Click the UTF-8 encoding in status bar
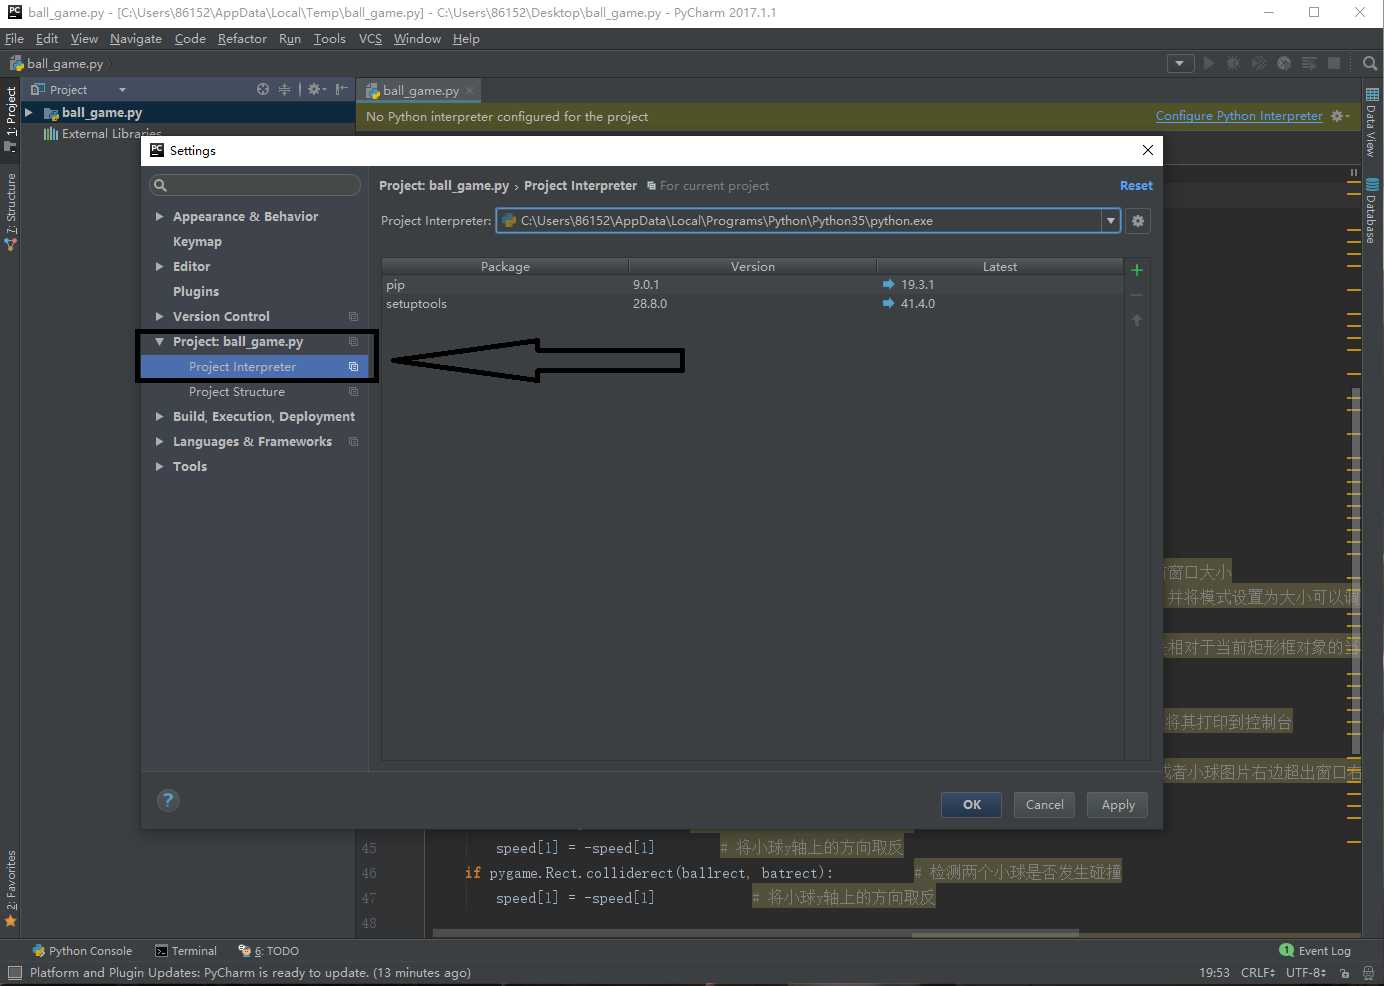 tap(1306, 973)
